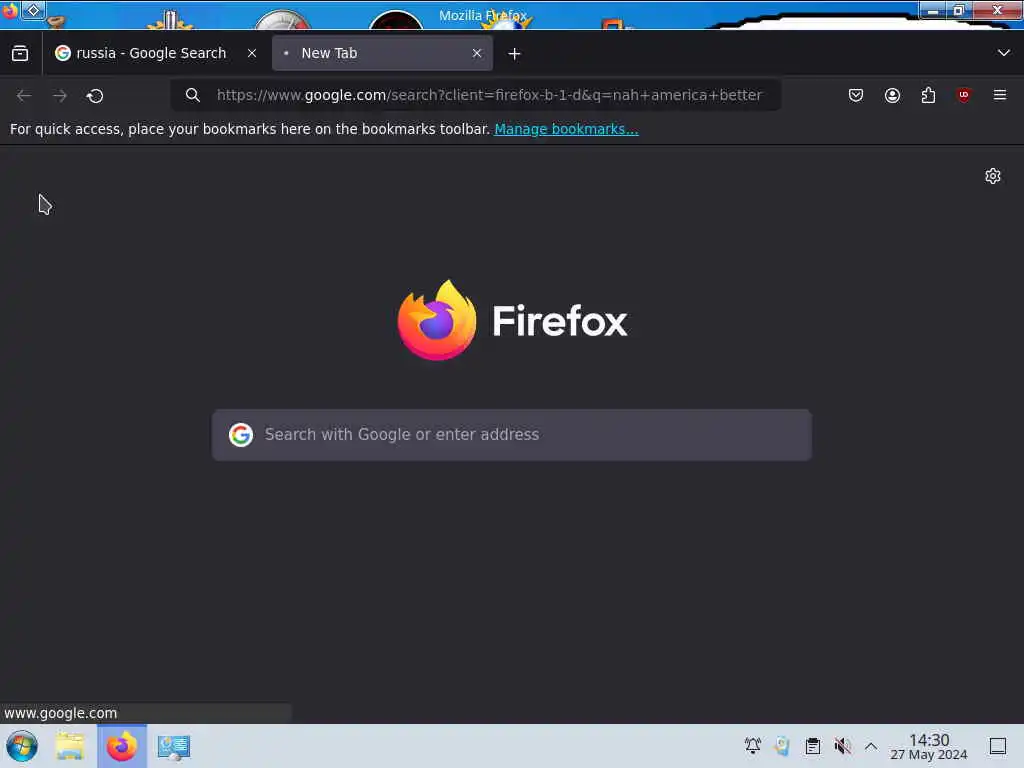Click the Search with Google or enter address box
Screen dimensions: 1024x768
click(x=512, y=435)
